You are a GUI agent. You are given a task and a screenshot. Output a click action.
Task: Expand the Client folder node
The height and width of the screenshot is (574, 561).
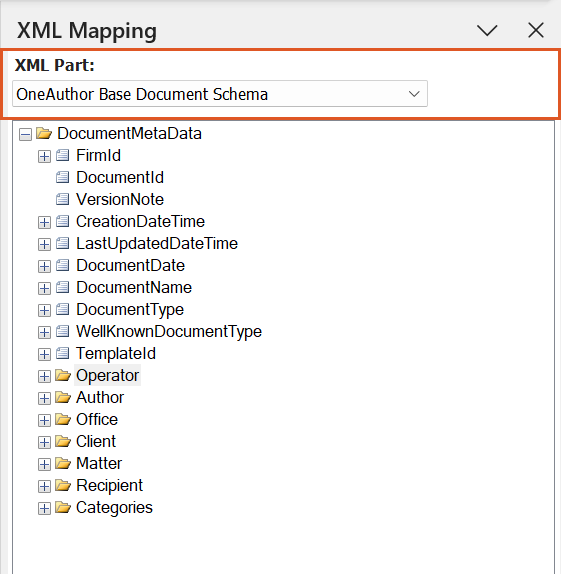coord(44,442)
